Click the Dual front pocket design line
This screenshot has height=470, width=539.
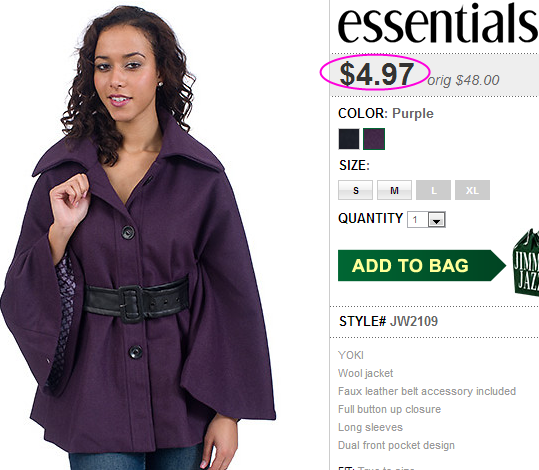[396, 445]
